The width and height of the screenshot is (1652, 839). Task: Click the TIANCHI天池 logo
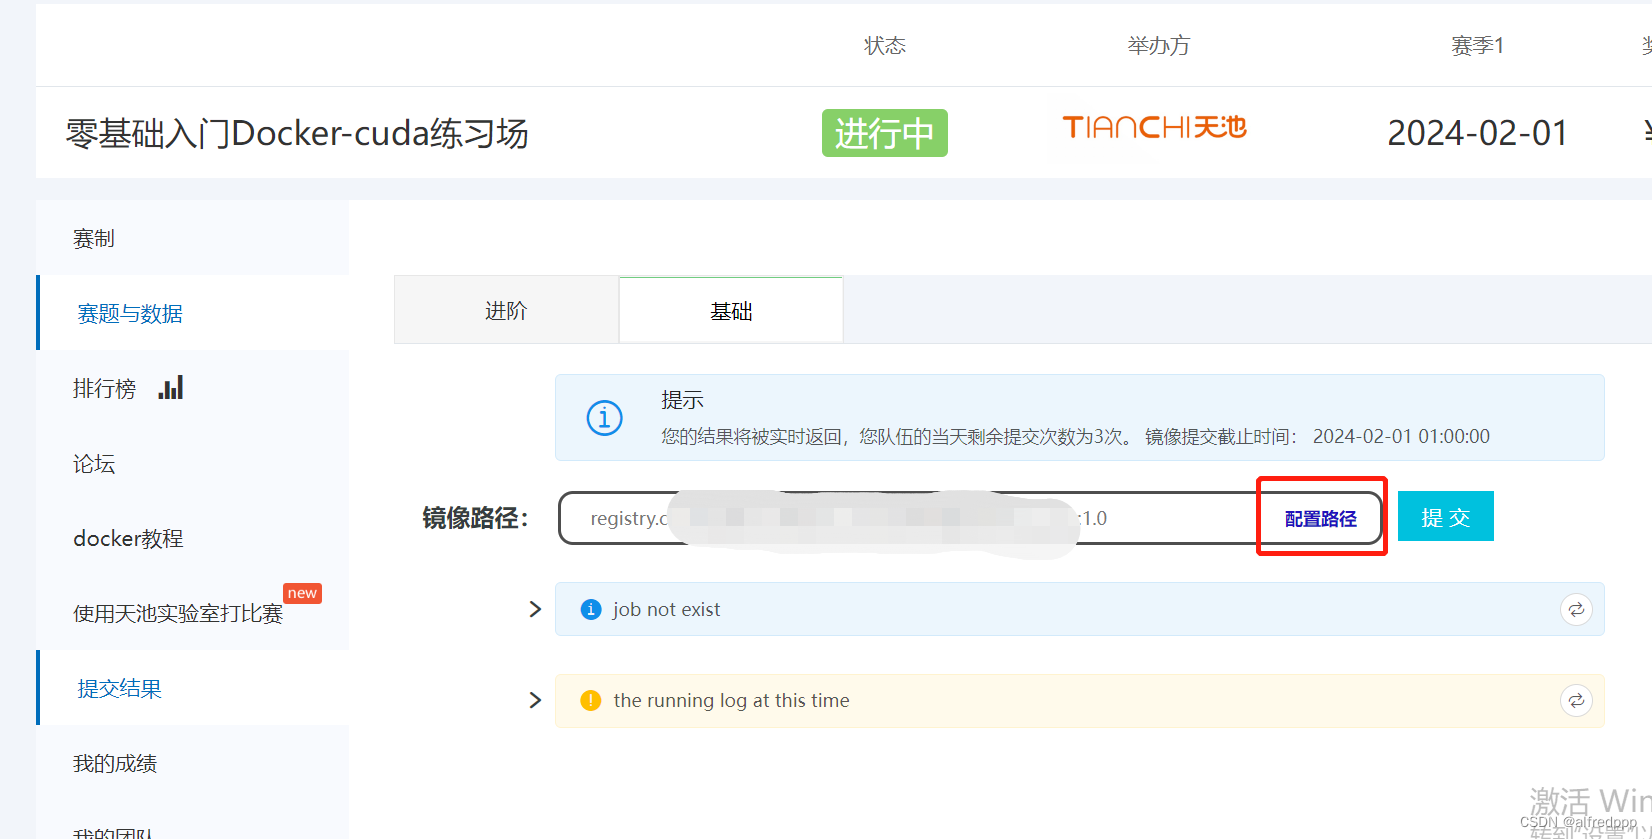(x=1154, y=127)
